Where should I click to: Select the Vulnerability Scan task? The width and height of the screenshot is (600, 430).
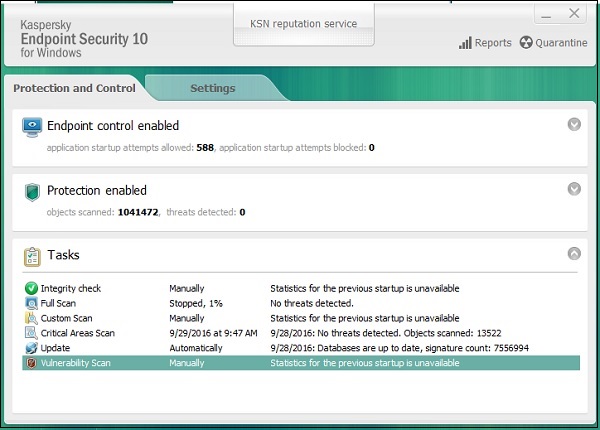(x=301, y=363)
